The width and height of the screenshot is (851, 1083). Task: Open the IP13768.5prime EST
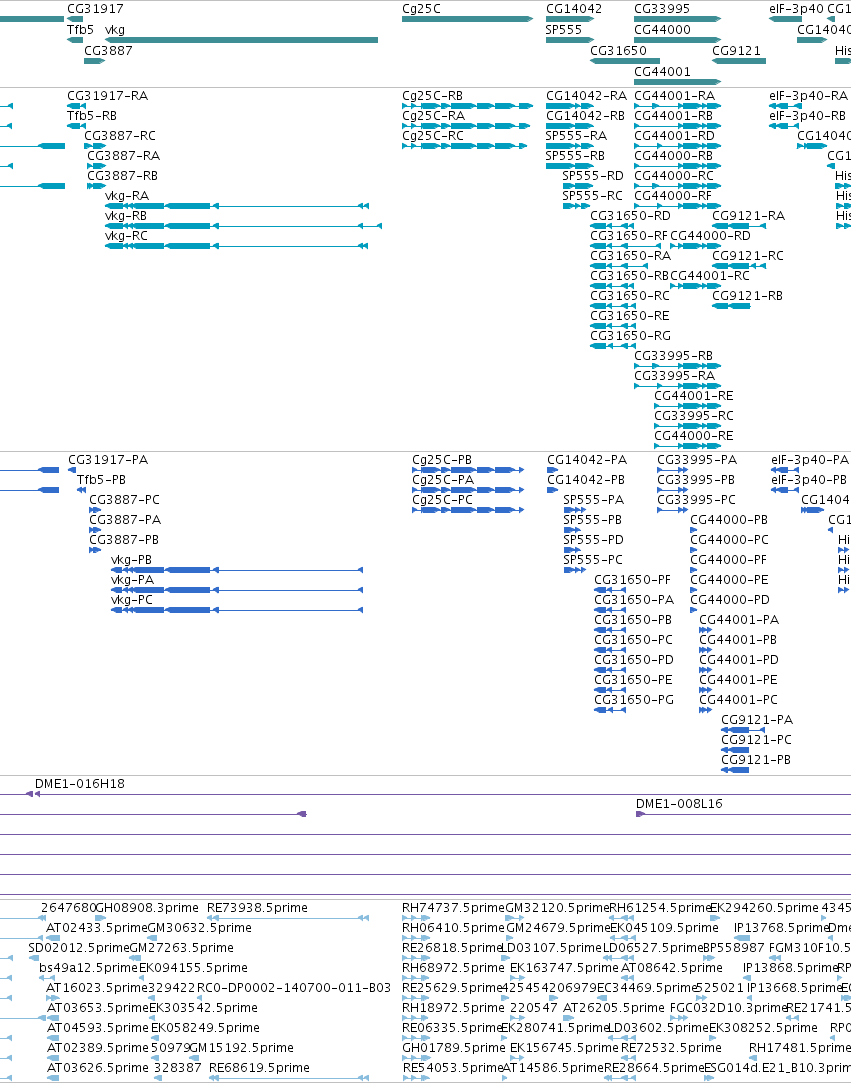742,938
